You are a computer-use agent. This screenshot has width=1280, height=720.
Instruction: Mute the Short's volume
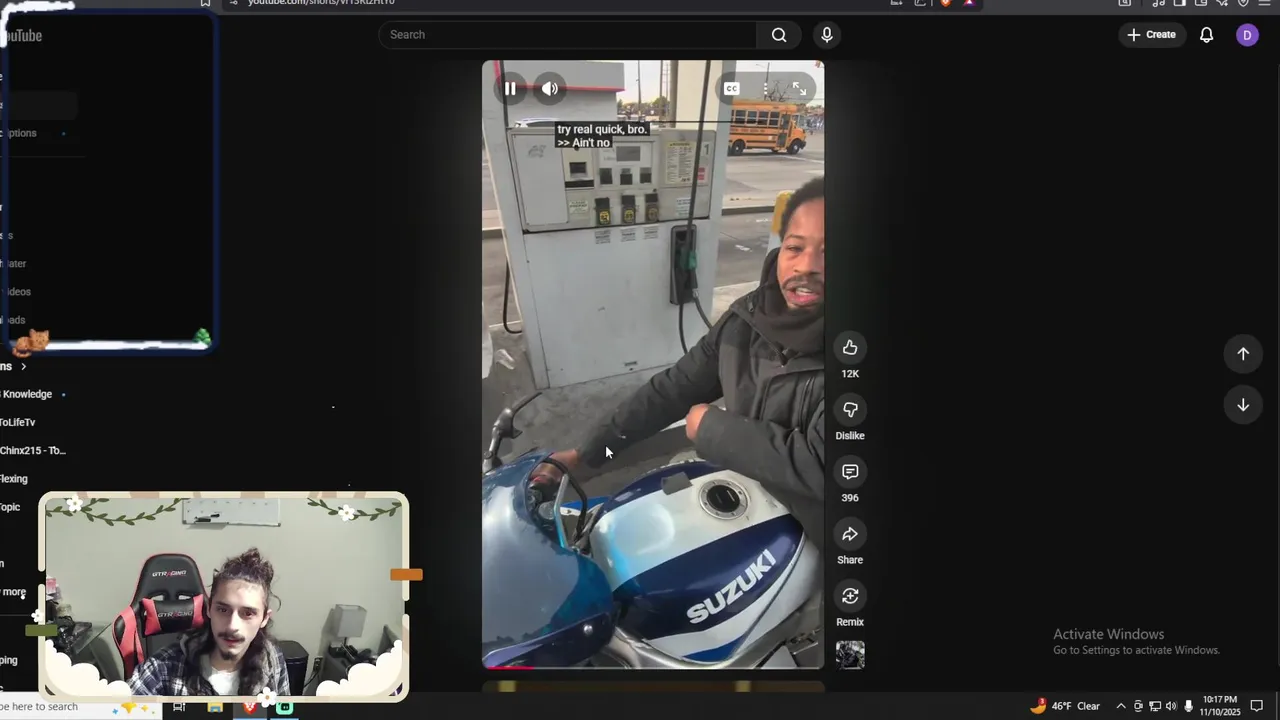[550, 89]
